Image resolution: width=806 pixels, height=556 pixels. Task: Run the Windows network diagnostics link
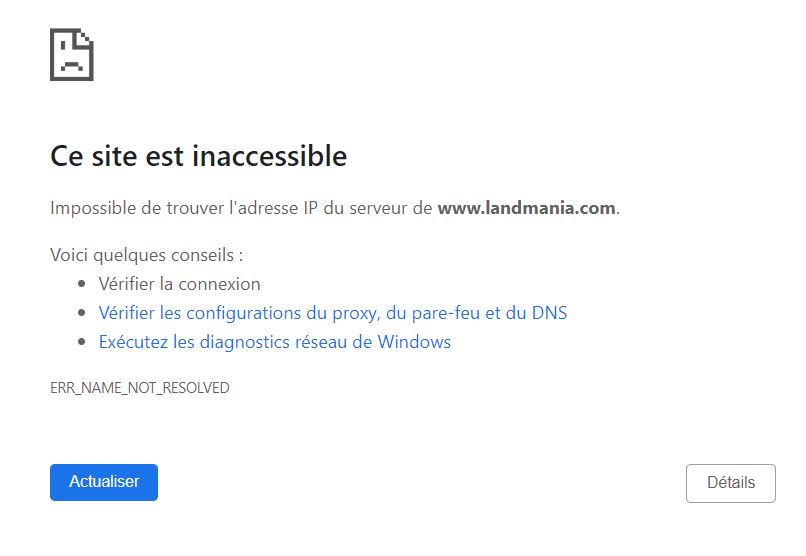pos(274,342)
